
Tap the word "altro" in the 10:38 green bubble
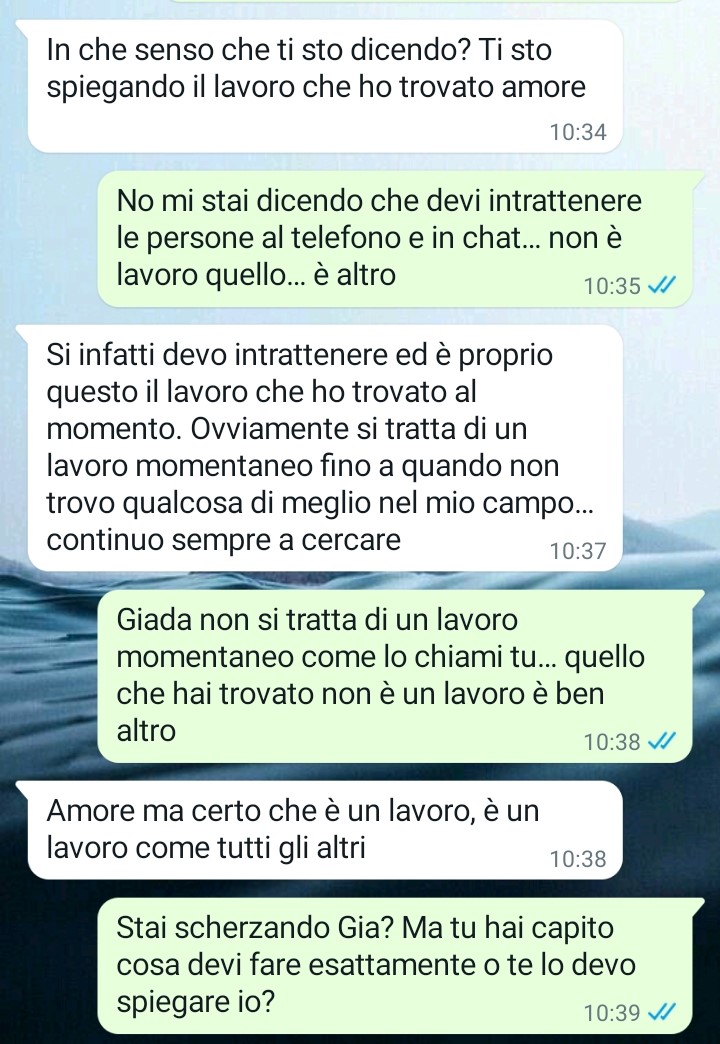click(146, 730)
